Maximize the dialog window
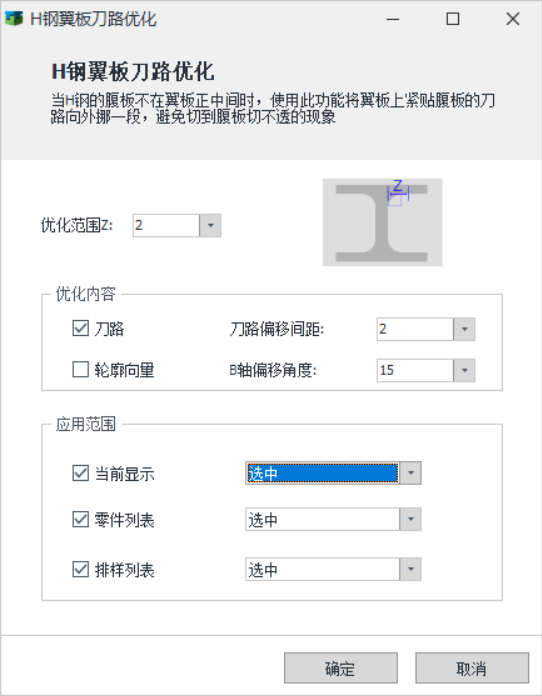 click(x=453, y=19)
